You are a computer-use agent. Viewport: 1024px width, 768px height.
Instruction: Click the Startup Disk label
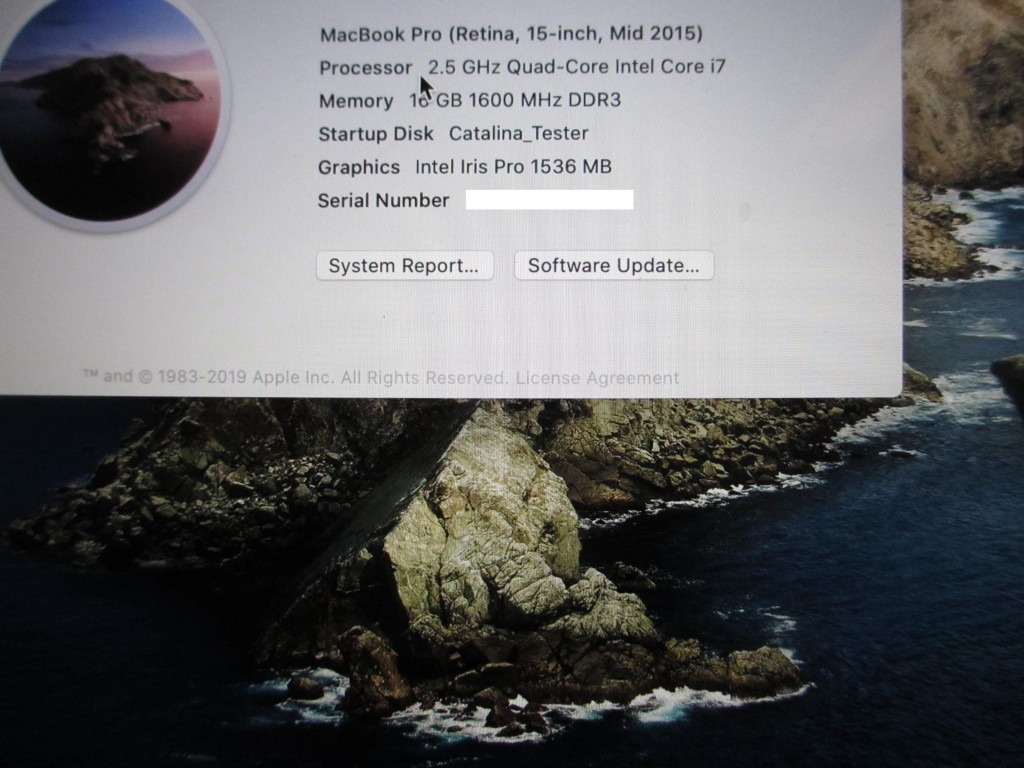coord(376,134)
